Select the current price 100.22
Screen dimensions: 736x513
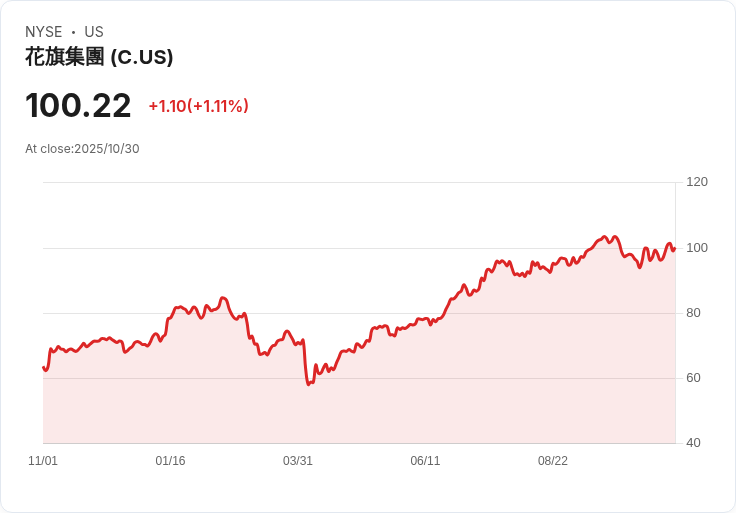click(78, 105)
